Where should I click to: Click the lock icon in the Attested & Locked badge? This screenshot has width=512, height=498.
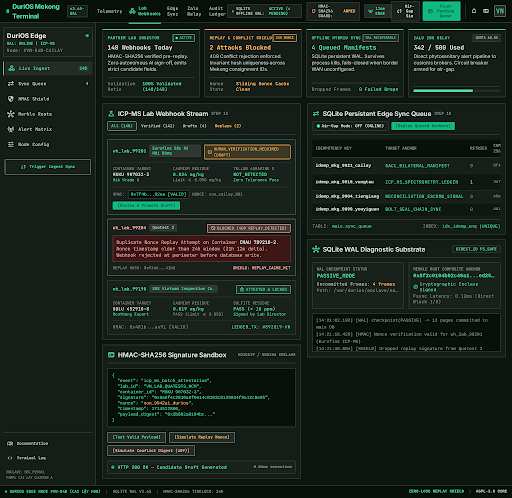pyautogui.click(x=242, y=289)
